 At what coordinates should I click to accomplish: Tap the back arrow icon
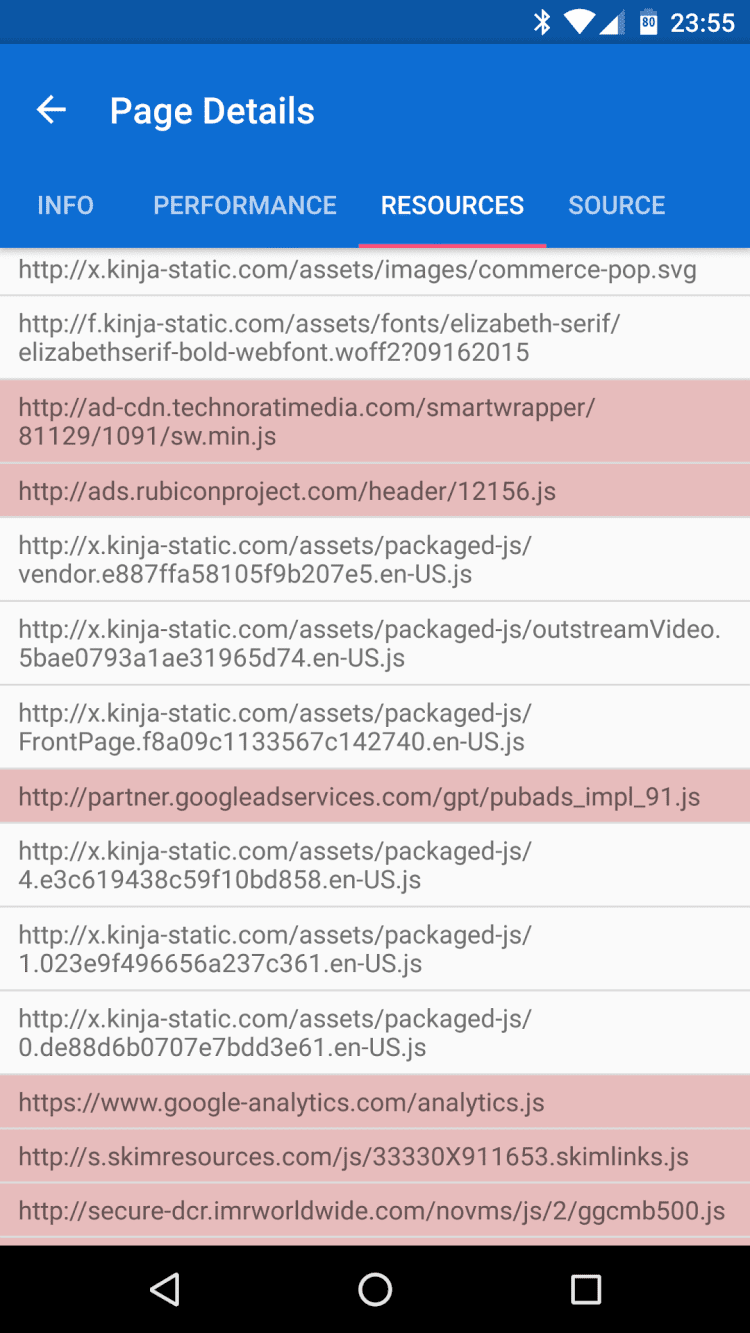[x=51, y=111]
